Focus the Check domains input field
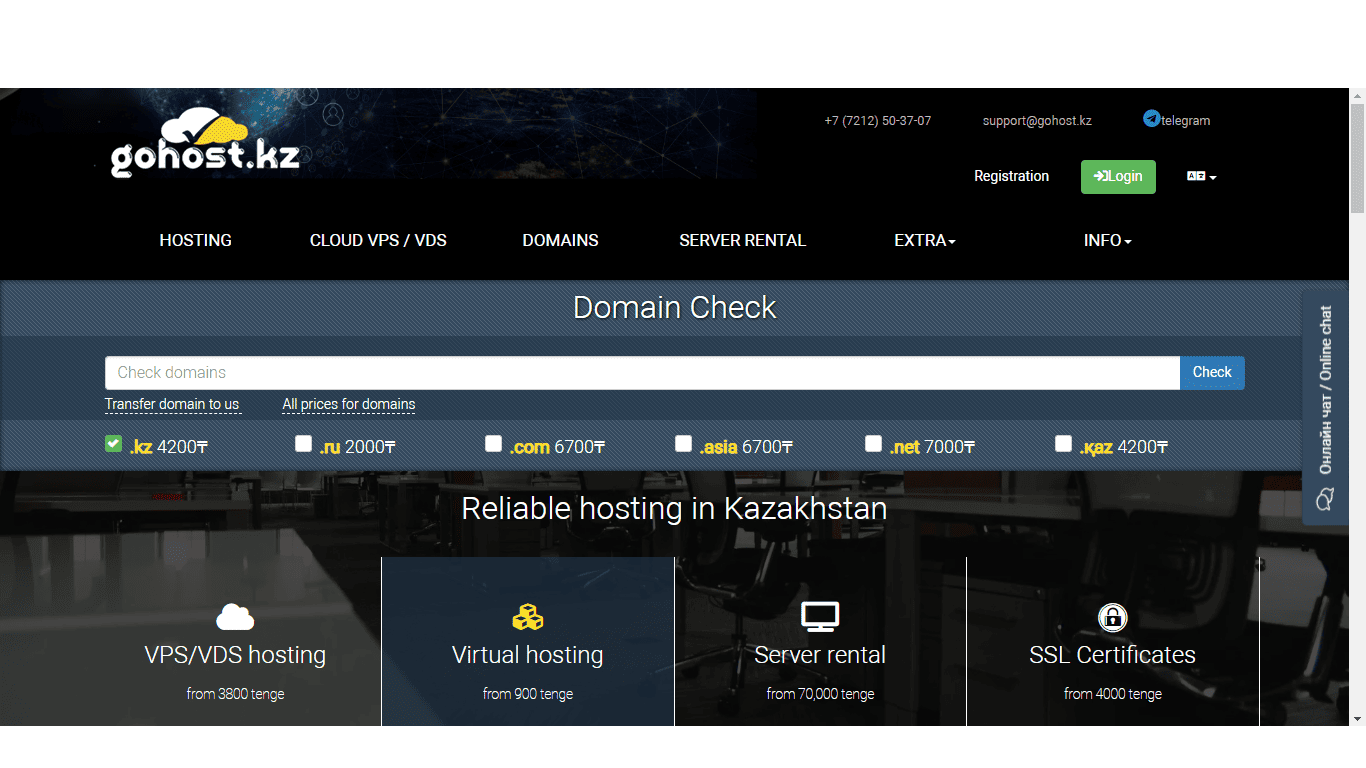The height and width of the screenshot is (768, 1366). [642, 372]
